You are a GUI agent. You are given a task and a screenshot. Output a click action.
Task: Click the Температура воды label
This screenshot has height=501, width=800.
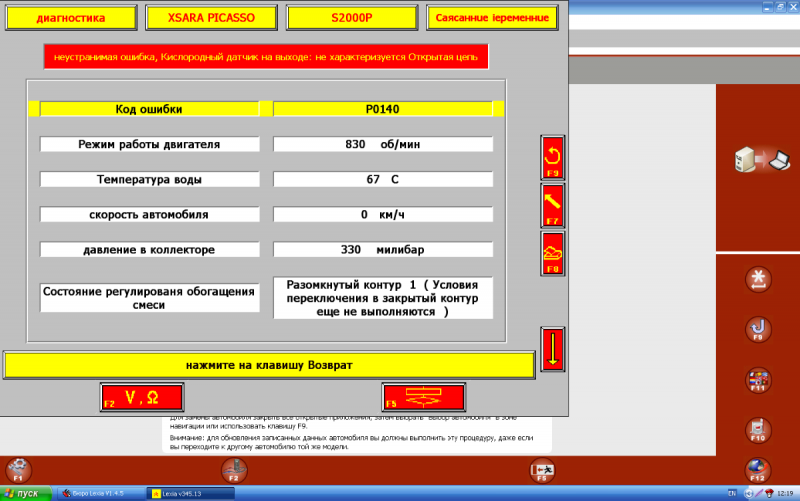click(x=149, y=180)
